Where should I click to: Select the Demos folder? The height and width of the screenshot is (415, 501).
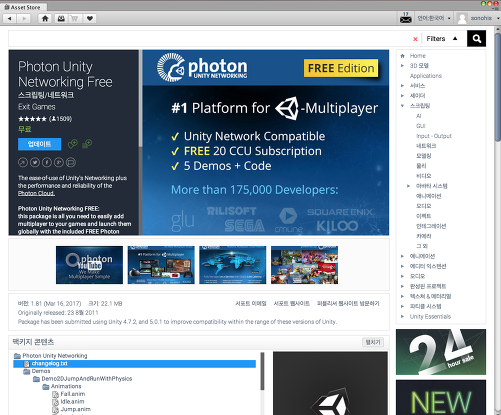41,371
